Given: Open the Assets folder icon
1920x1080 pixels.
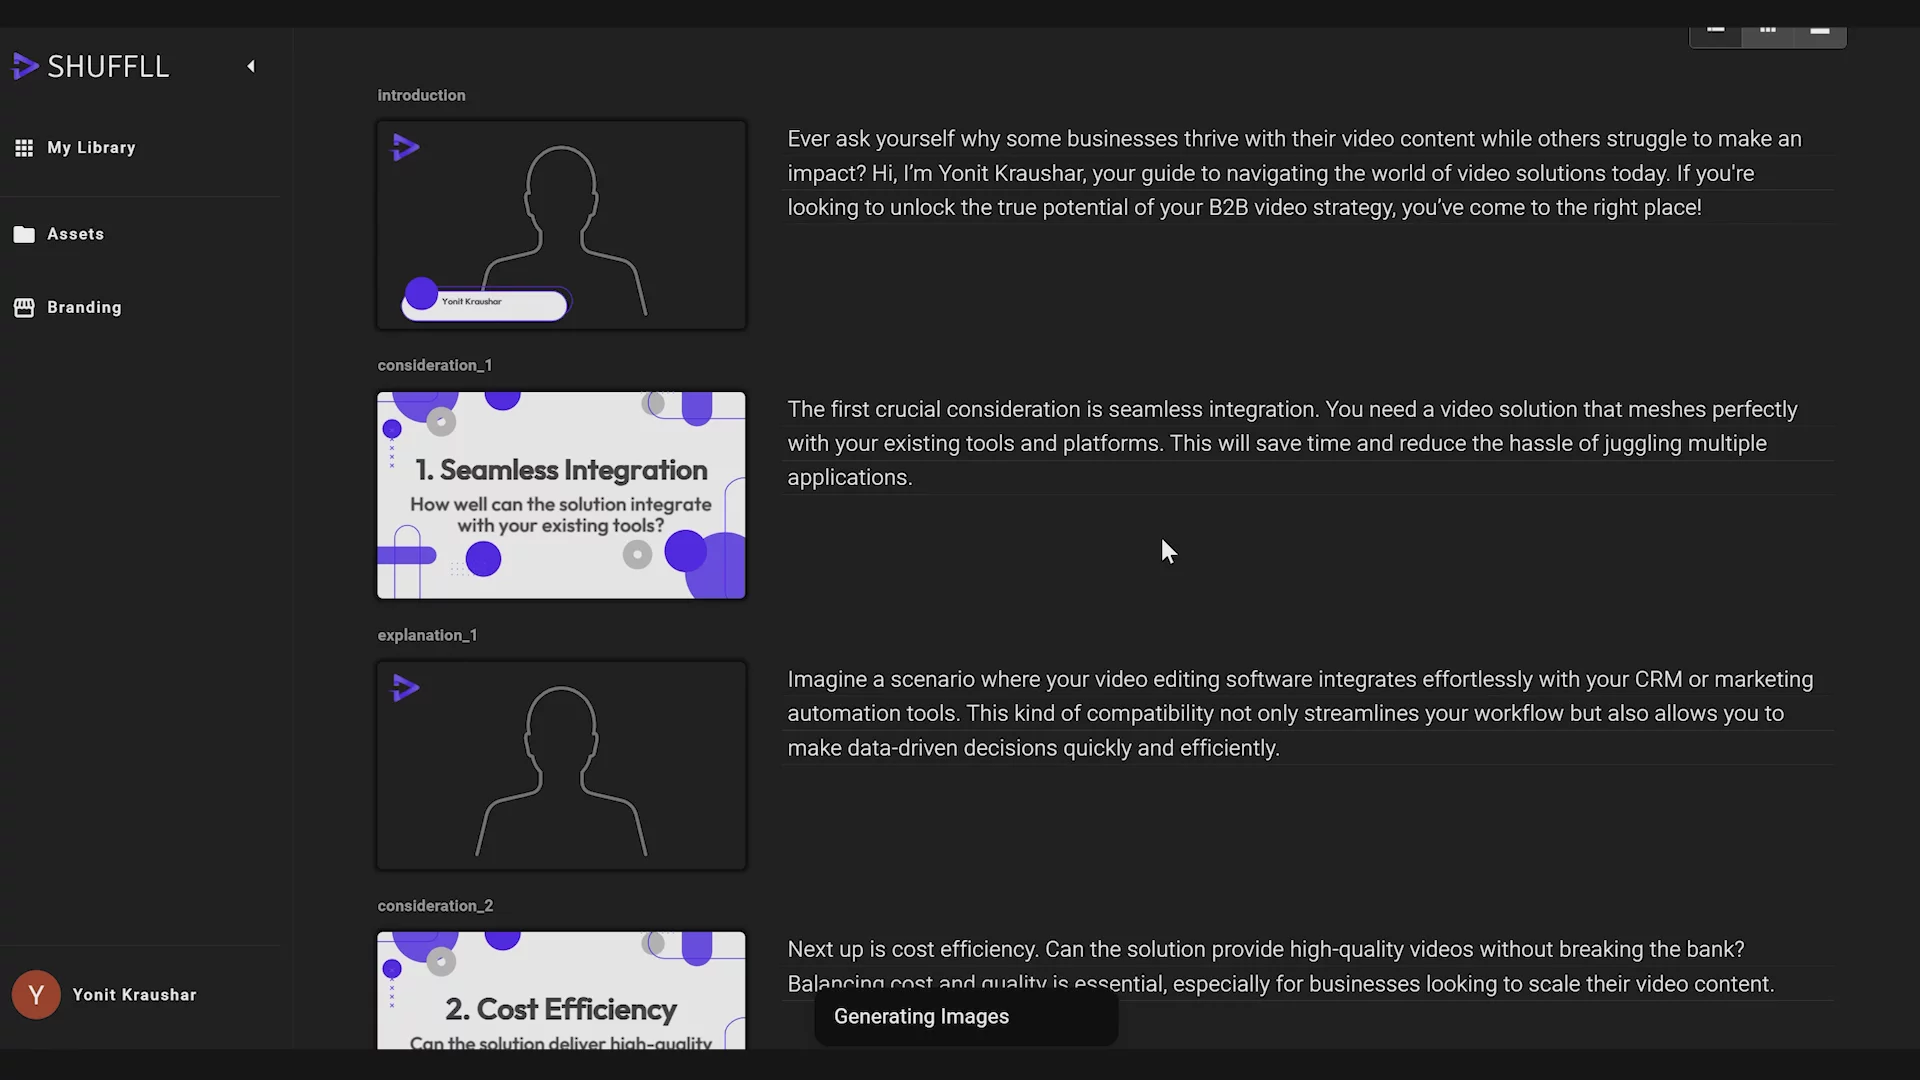Looking at the screenshot, I should [24, 234].
